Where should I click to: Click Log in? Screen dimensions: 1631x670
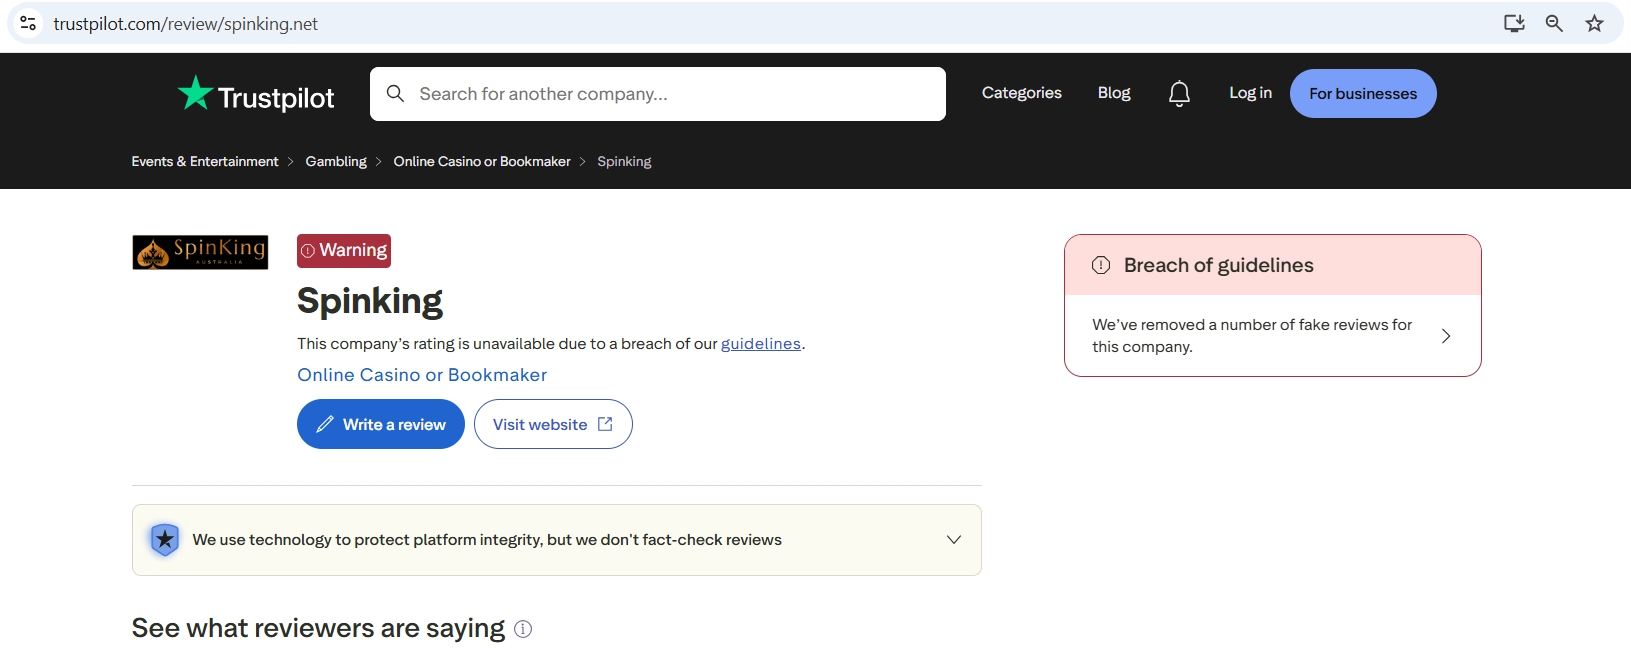pyautogui.click(x=1250, y=93)
